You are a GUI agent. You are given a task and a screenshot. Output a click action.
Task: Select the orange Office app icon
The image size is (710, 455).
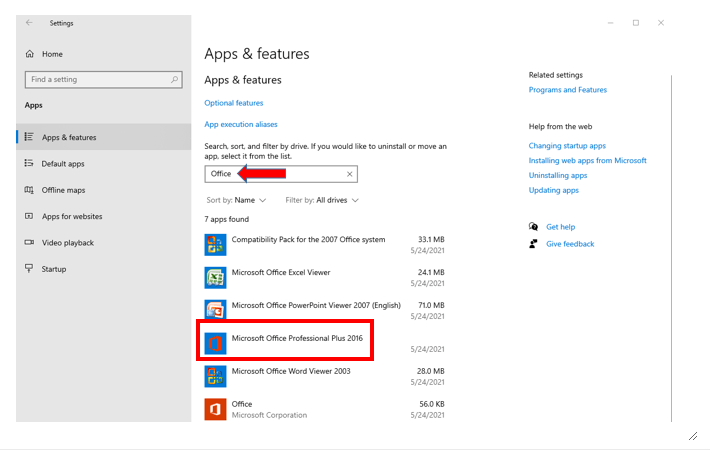pos(215,409)
